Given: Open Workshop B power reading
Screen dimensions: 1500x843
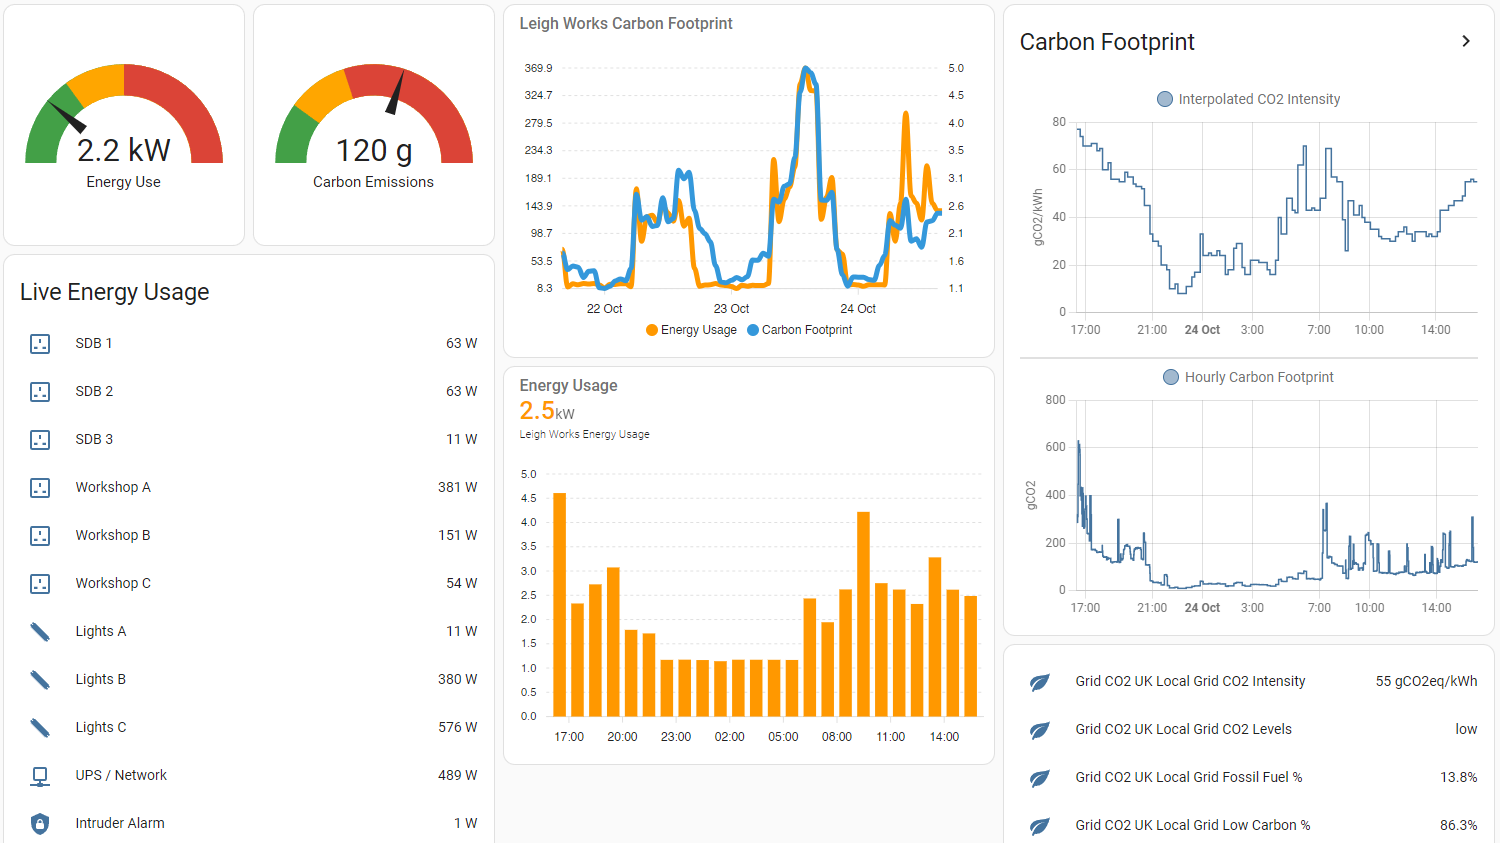Looking at the screenshot, I should point(457,536).
